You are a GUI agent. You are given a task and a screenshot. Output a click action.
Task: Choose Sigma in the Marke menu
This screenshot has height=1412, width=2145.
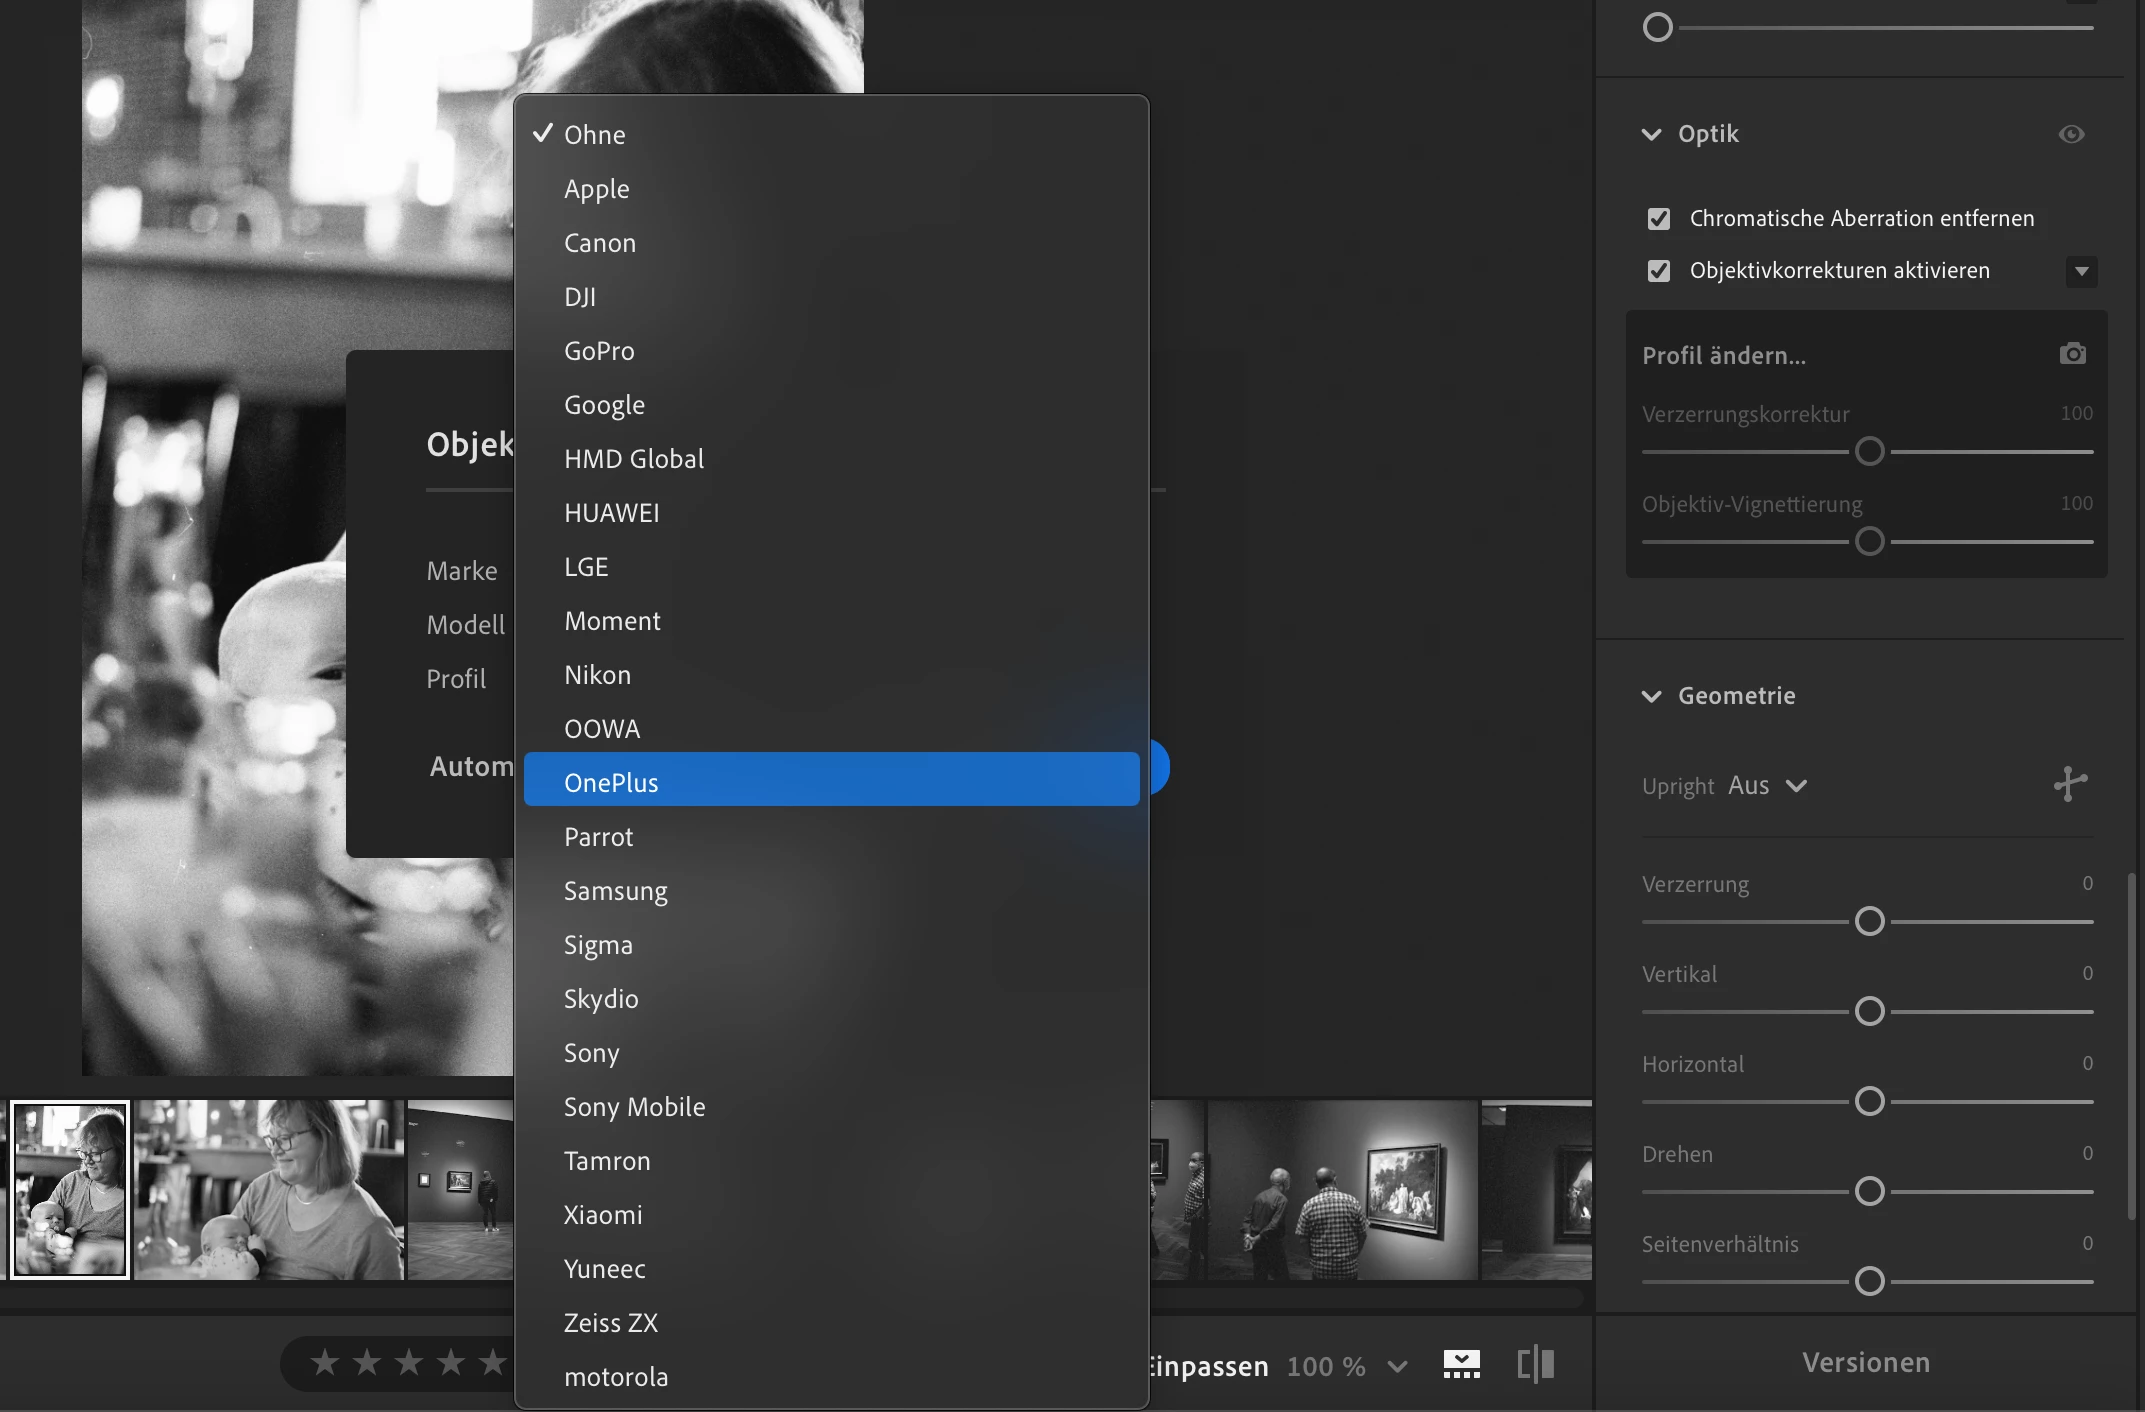598,945
